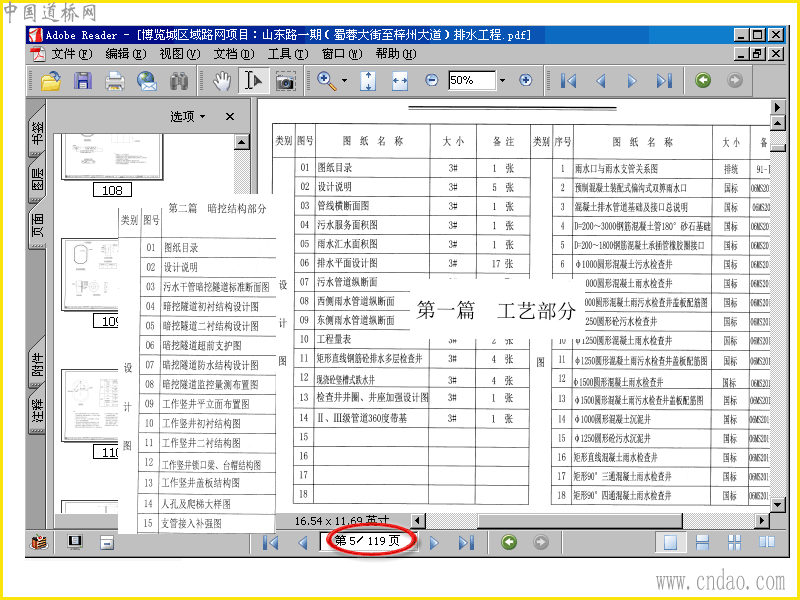The image size is (800, 600).
Task: Click the Zoom Out minus button
Action: click(x=432, y=80)
